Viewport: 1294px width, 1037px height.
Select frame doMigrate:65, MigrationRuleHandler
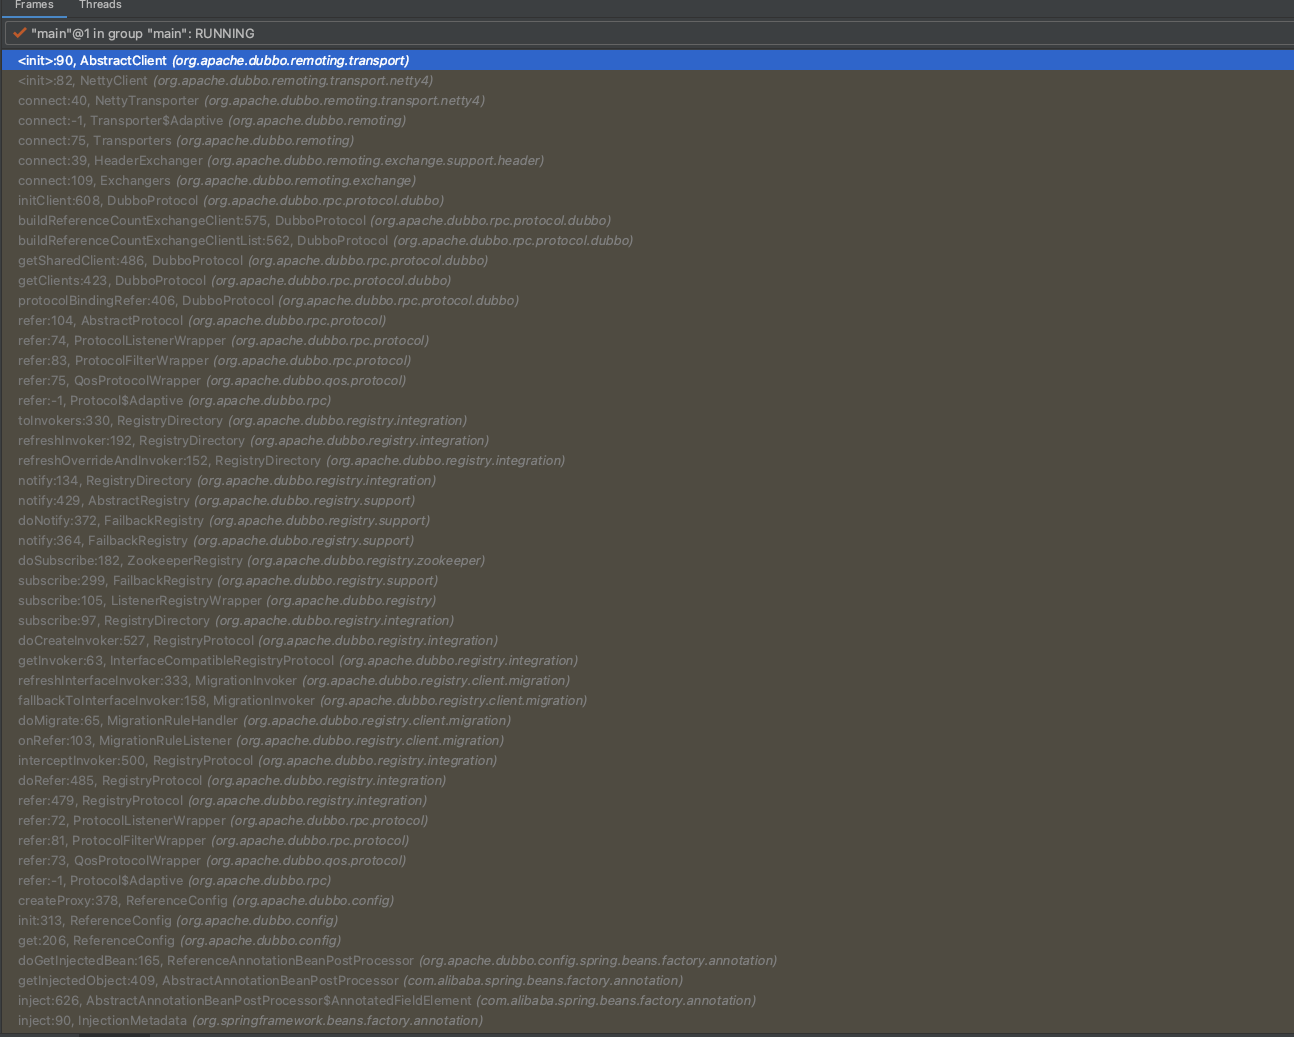647,720
